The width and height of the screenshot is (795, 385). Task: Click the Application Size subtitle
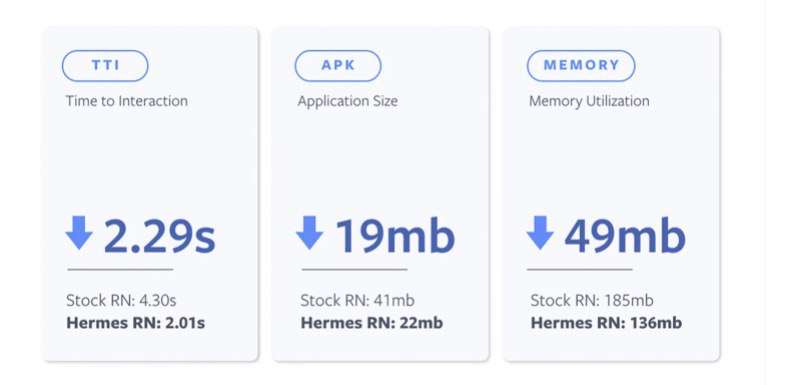pyautogui.click(x=348, y=101)
